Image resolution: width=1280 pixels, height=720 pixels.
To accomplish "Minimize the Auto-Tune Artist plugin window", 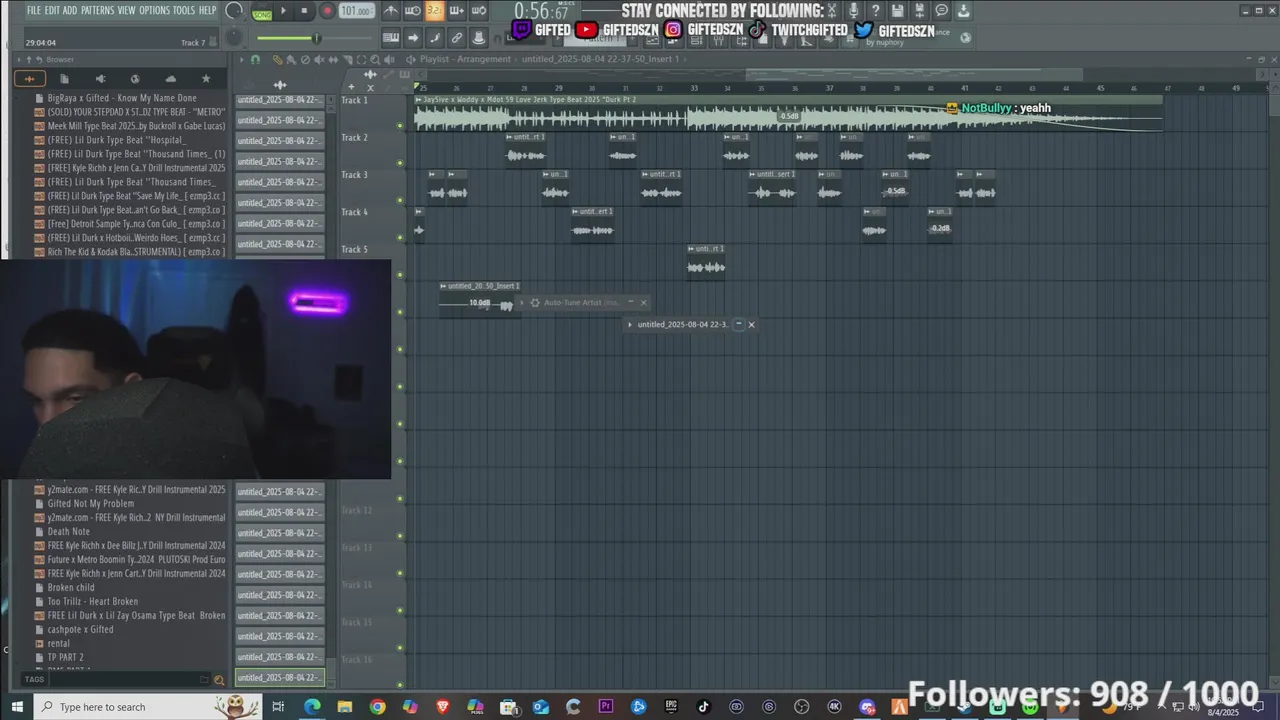I will [x=630, y=302].
